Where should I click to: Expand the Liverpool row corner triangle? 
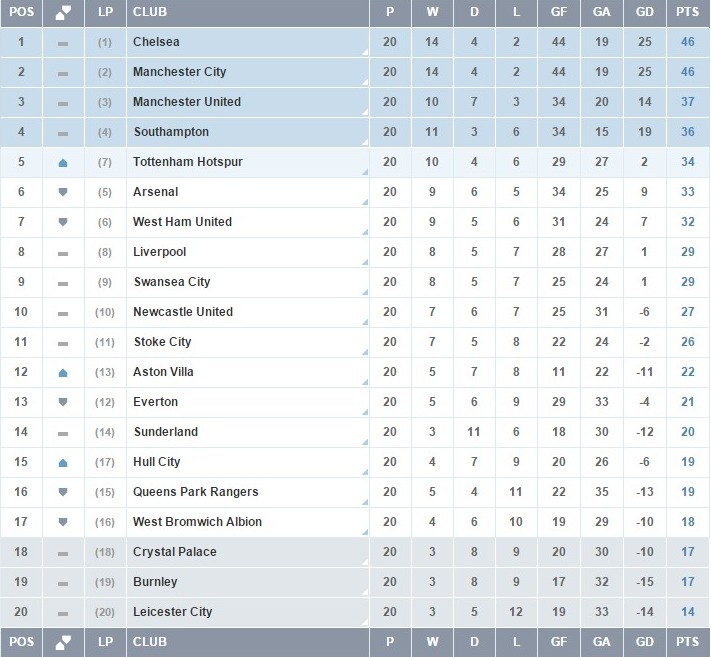pyautogui.click(x=364, y=262)
